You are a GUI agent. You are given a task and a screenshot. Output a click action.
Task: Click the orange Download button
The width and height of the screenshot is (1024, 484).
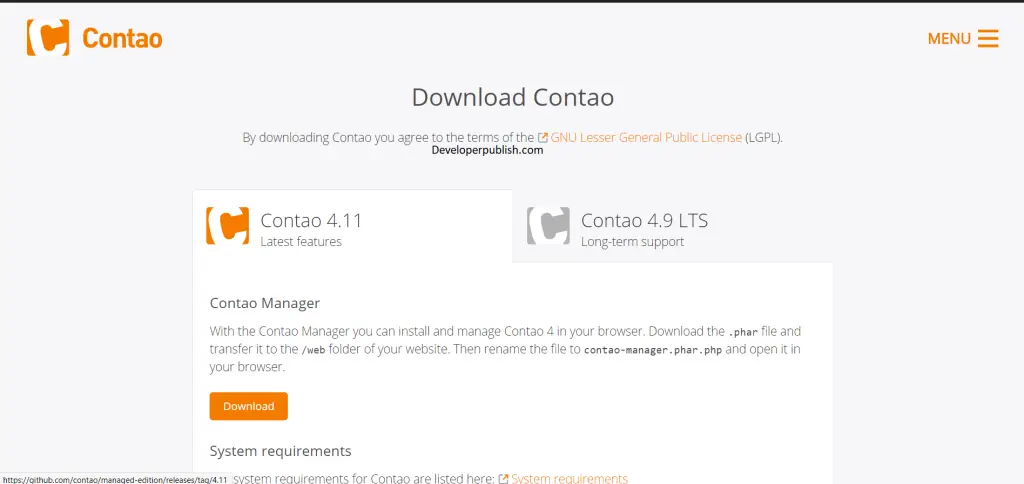pyautogui.click(x=249, y=406)
